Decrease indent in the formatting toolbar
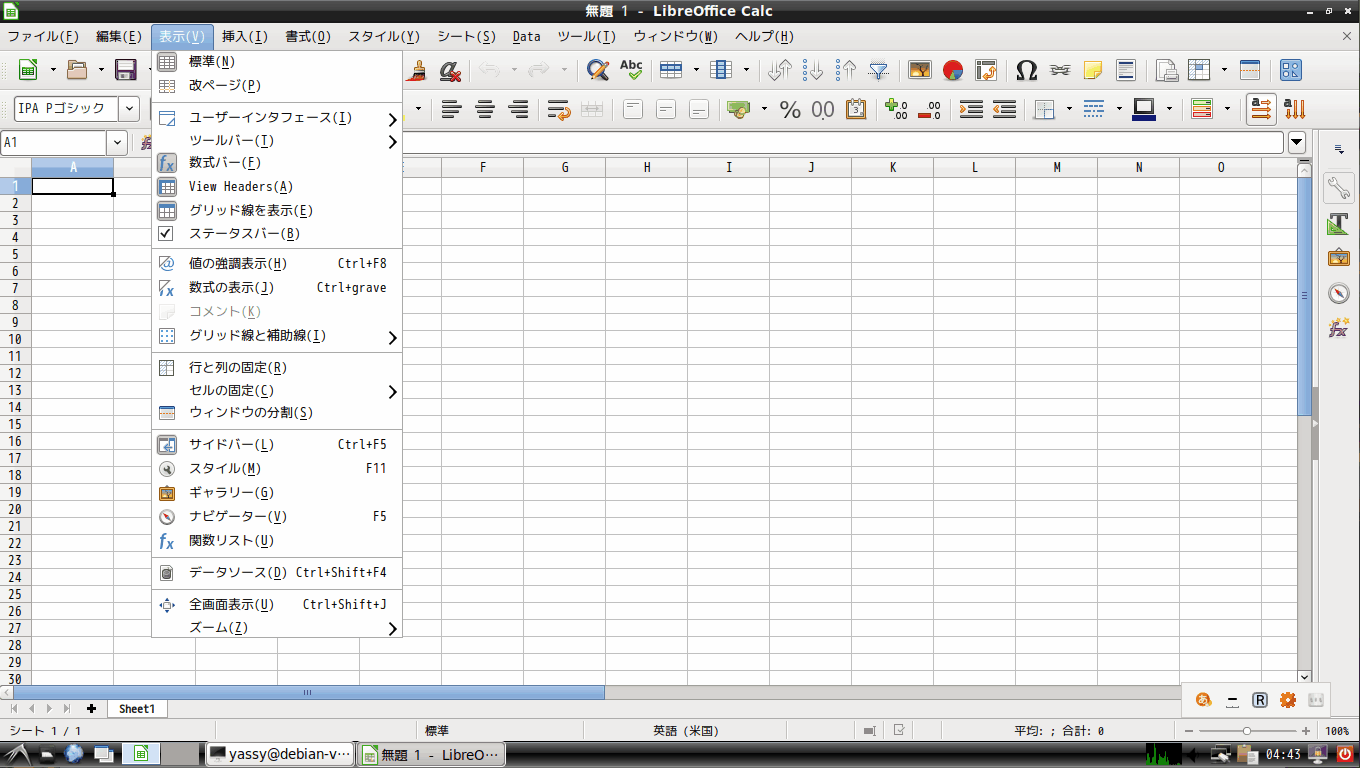The image size is (1360, 768). (x=1004, y=109)
